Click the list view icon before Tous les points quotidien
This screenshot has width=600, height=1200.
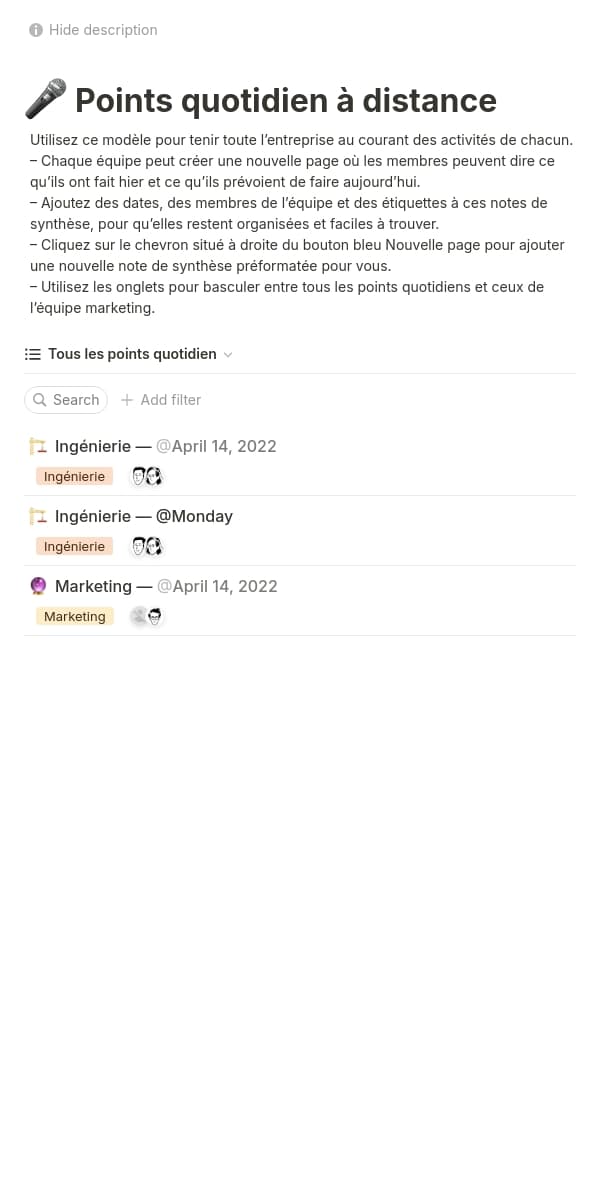(x=32, y=353)
